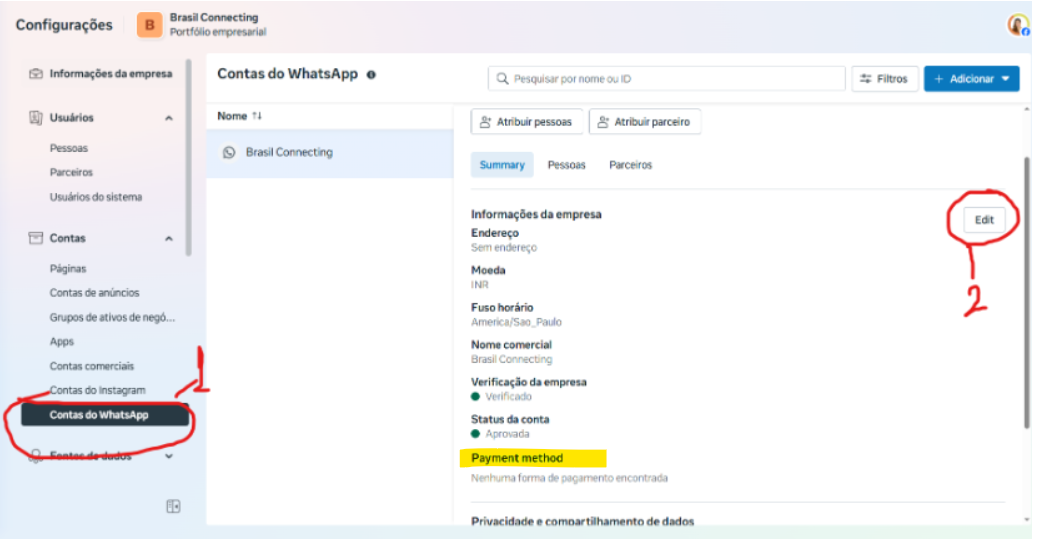Open the user profile picture
The height and width of the screenshot is (542, 1040).
coord(1017,25)
